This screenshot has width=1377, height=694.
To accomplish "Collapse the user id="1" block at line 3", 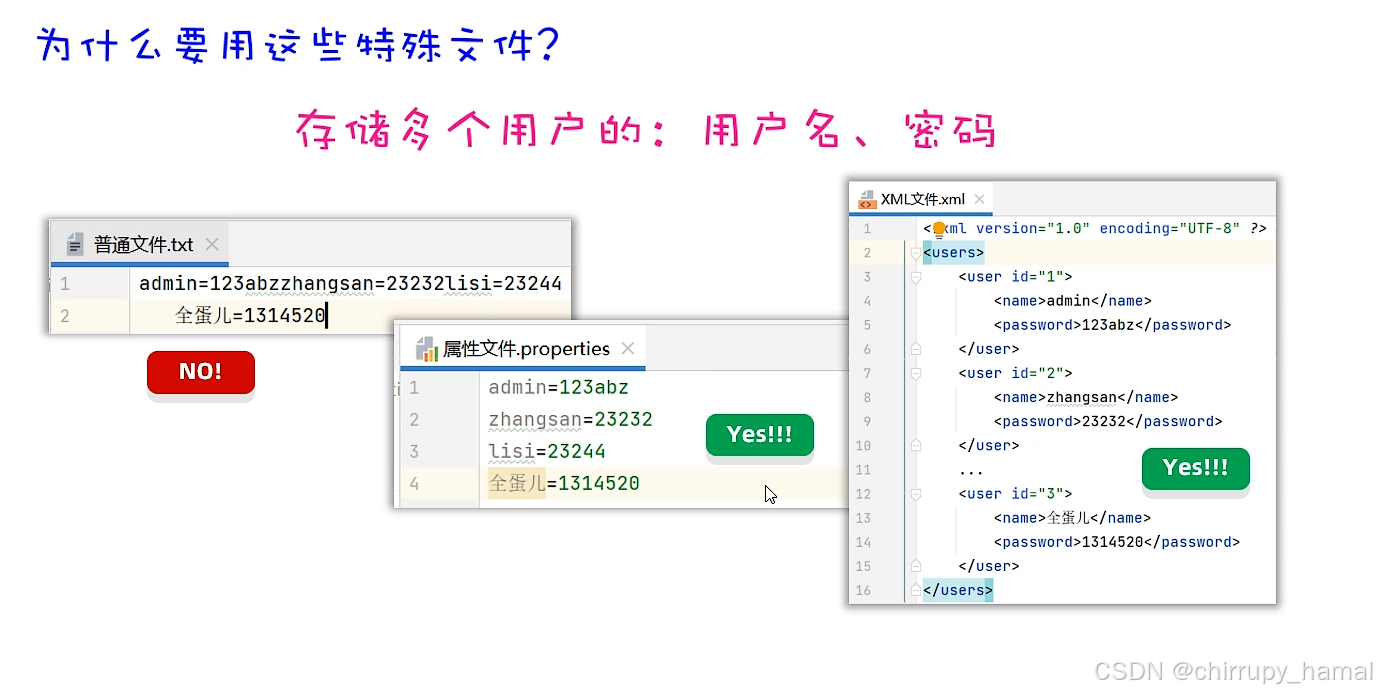I will point(914,278).
